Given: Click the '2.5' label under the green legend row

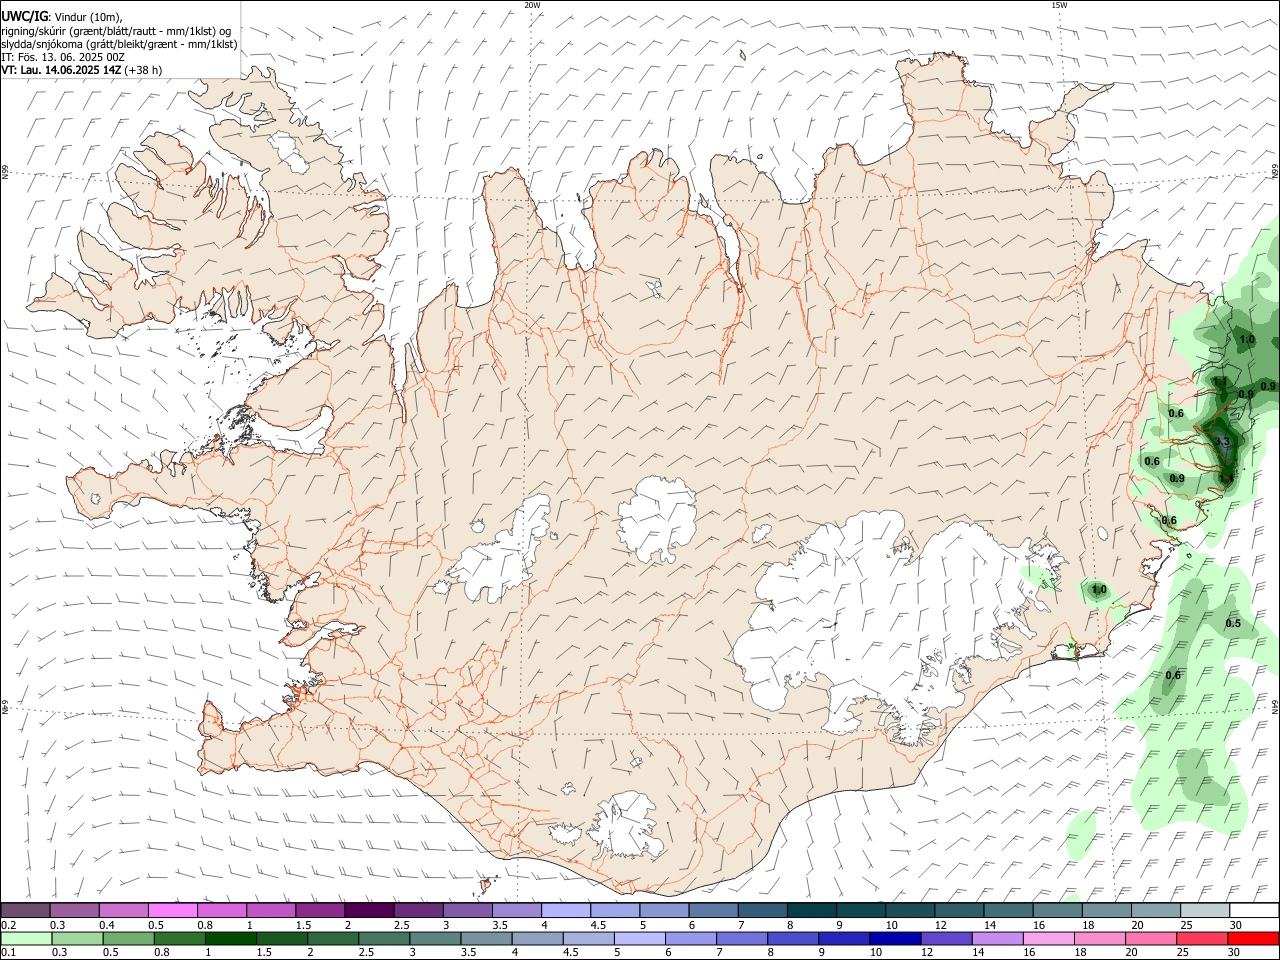Looking at the screenshot, I should pyautogui.click(x=366, y=952).
